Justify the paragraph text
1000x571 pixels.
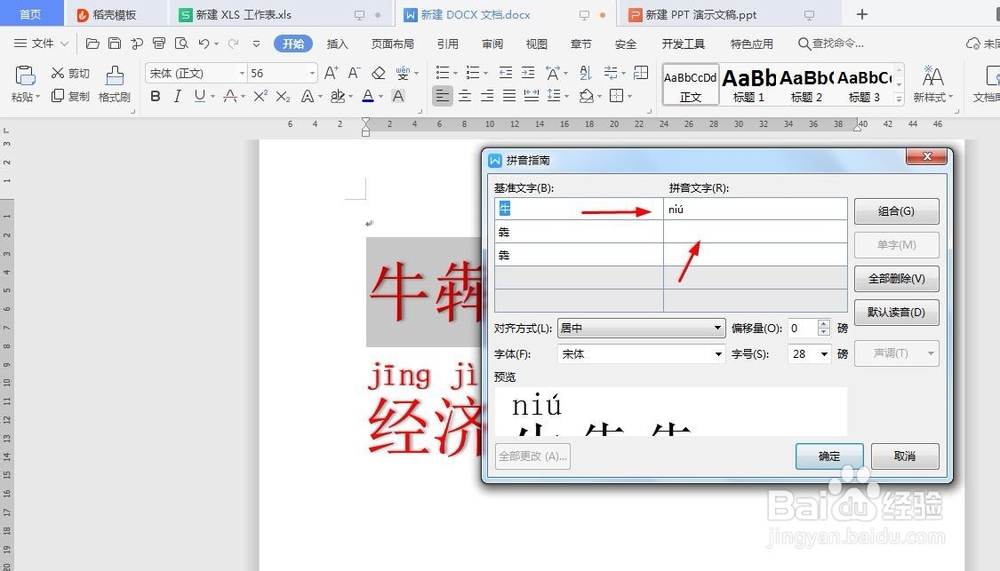click(509, 96)
